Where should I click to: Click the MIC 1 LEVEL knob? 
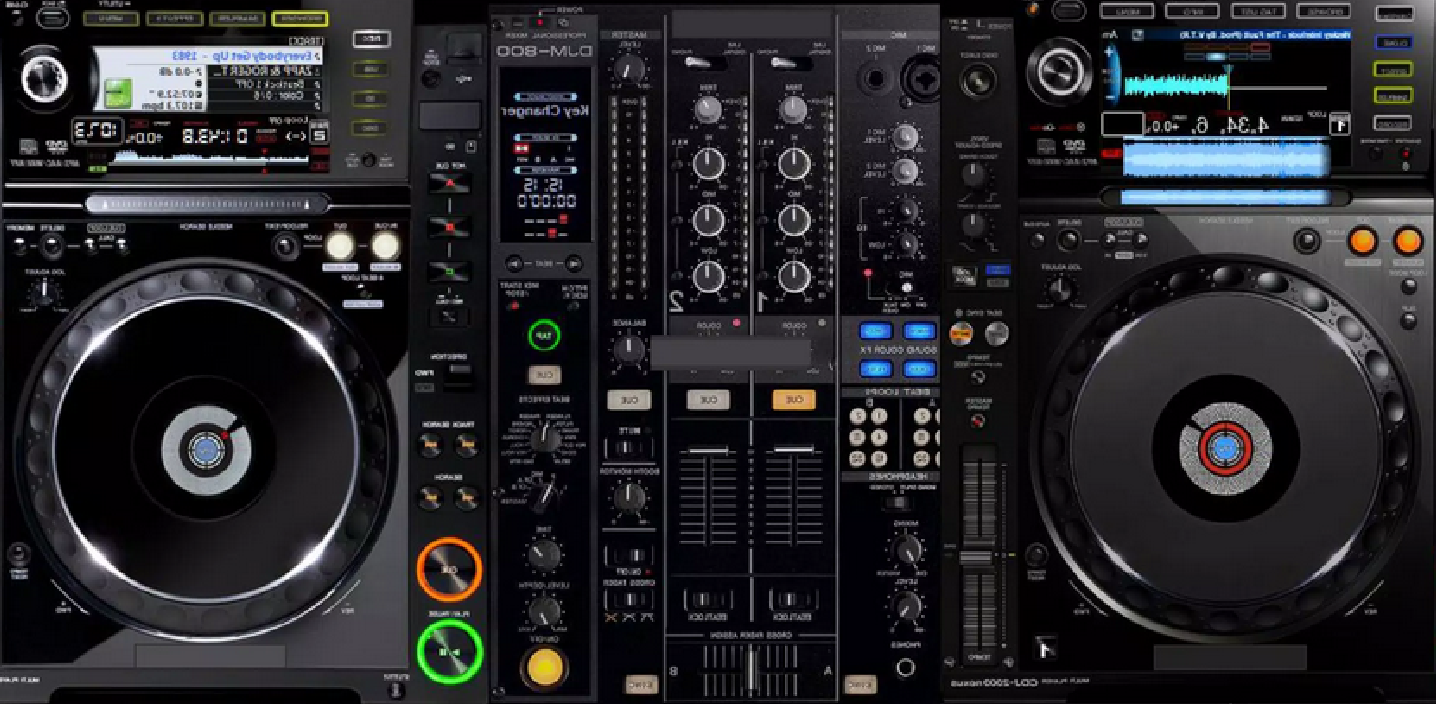coord(904,135)
